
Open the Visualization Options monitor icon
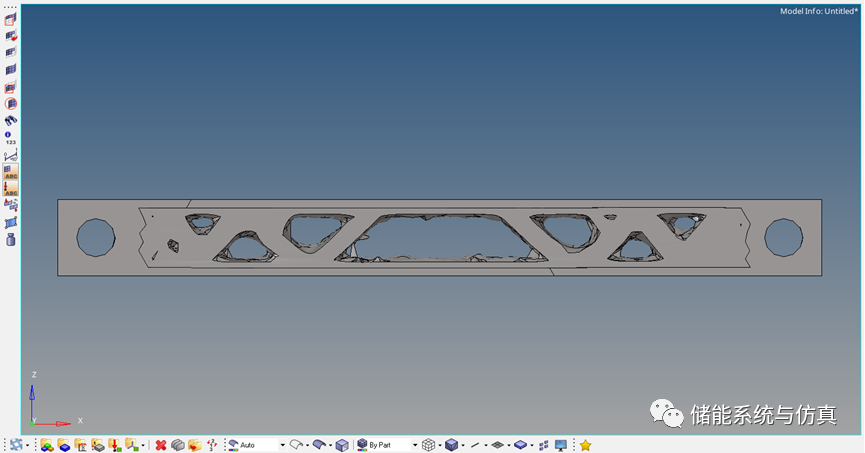click(x=561, y=445)
